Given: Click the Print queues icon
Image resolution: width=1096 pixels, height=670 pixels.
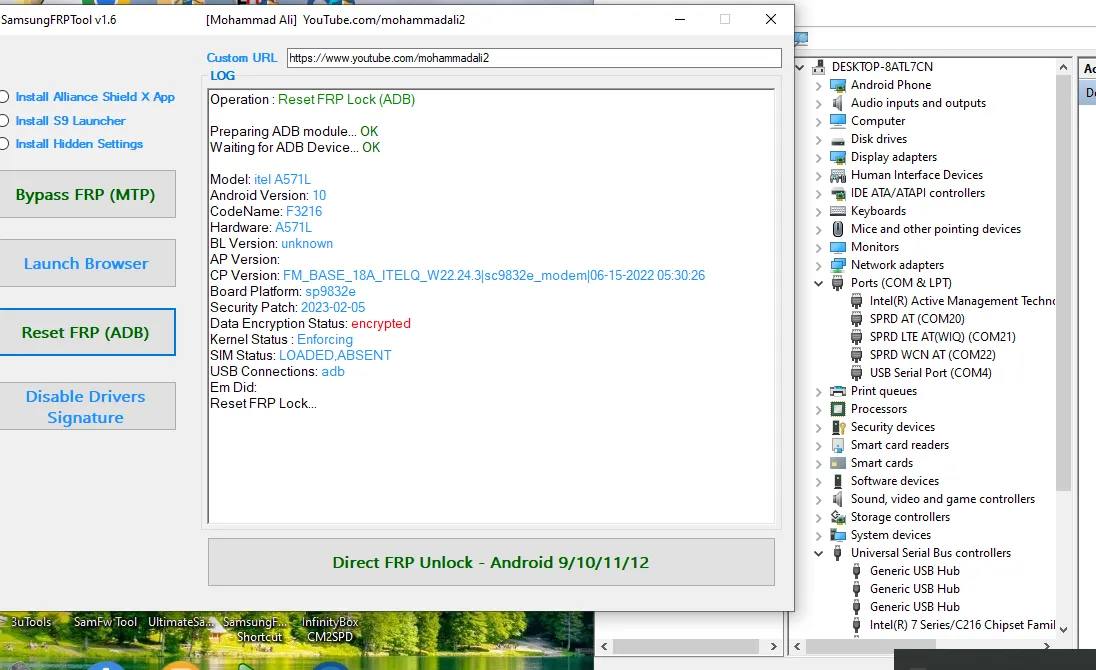Looking at the screenshot, I should point(838,391).
